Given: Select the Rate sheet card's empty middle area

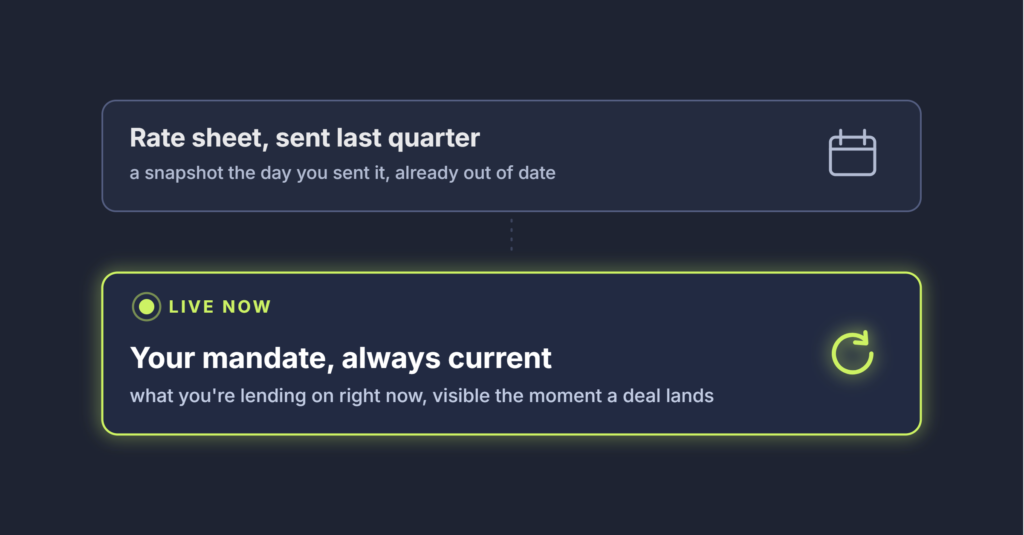Looking at the screenshot, I should (686, 155).
